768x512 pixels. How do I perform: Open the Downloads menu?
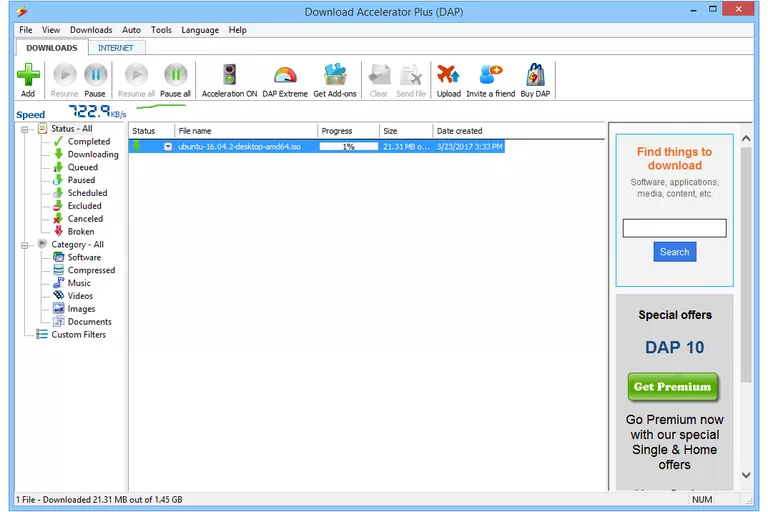[91, 30]
